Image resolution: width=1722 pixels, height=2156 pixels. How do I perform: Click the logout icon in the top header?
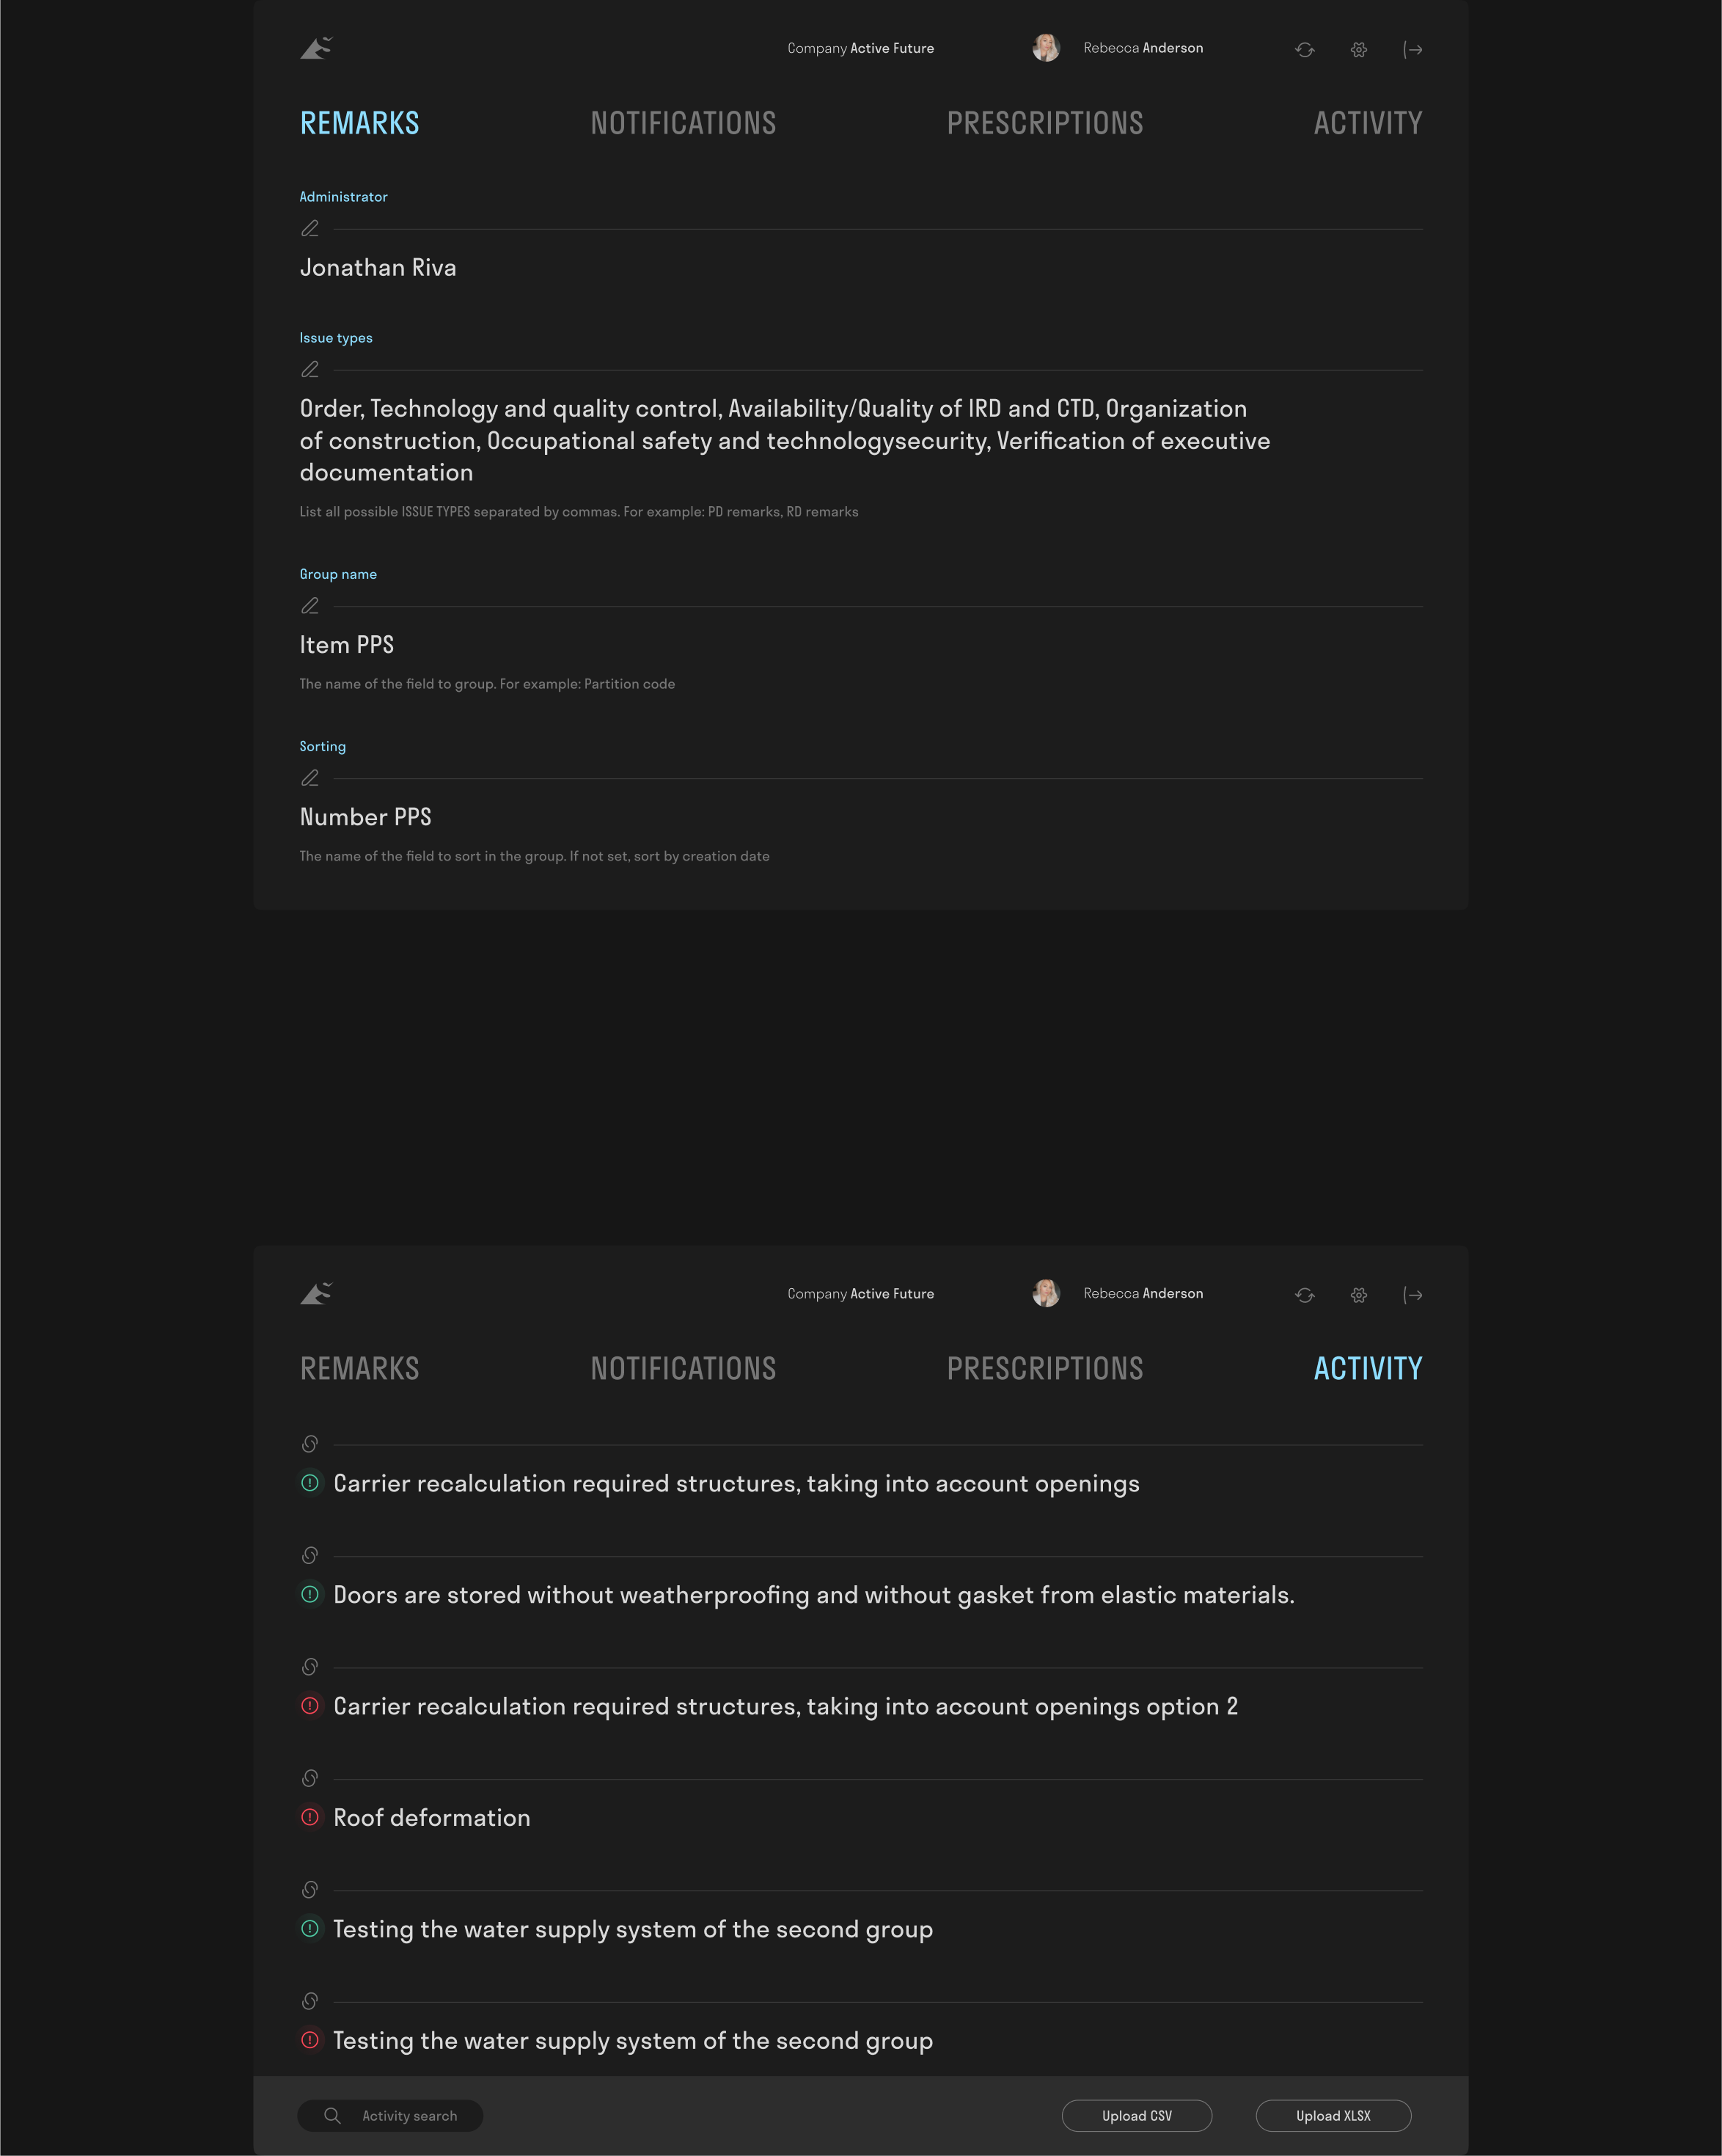click(1412, 49)
